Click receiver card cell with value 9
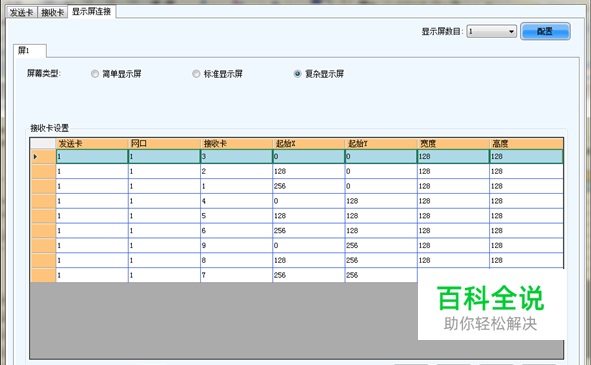 (237, 245)
